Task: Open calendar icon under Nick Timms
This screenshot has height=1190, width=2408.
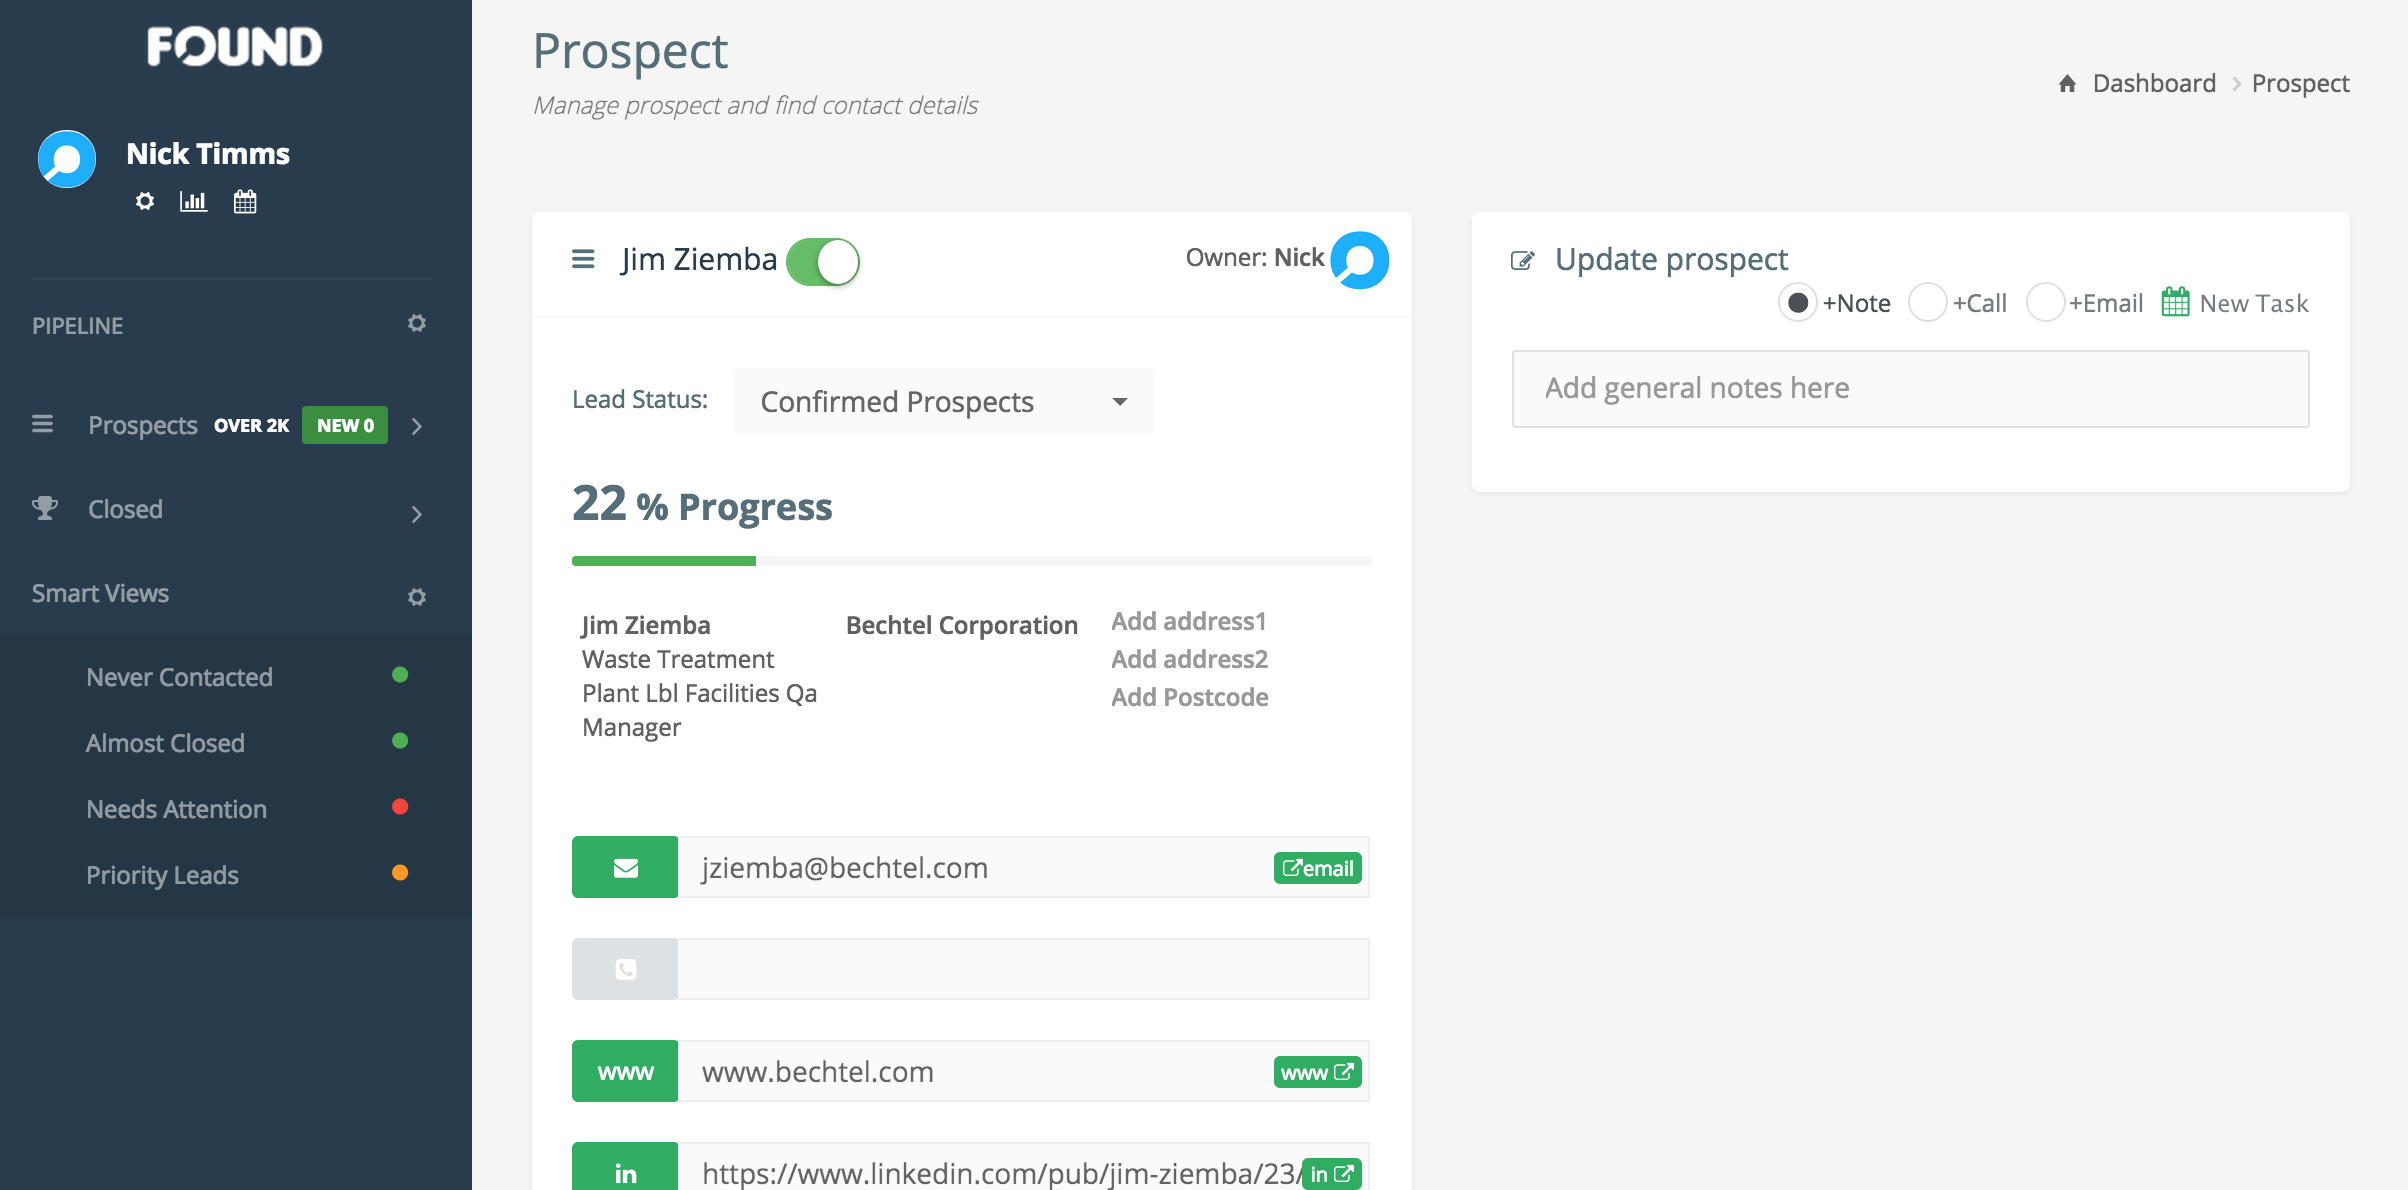Action: pyautogui.click(x=245, y=201)
